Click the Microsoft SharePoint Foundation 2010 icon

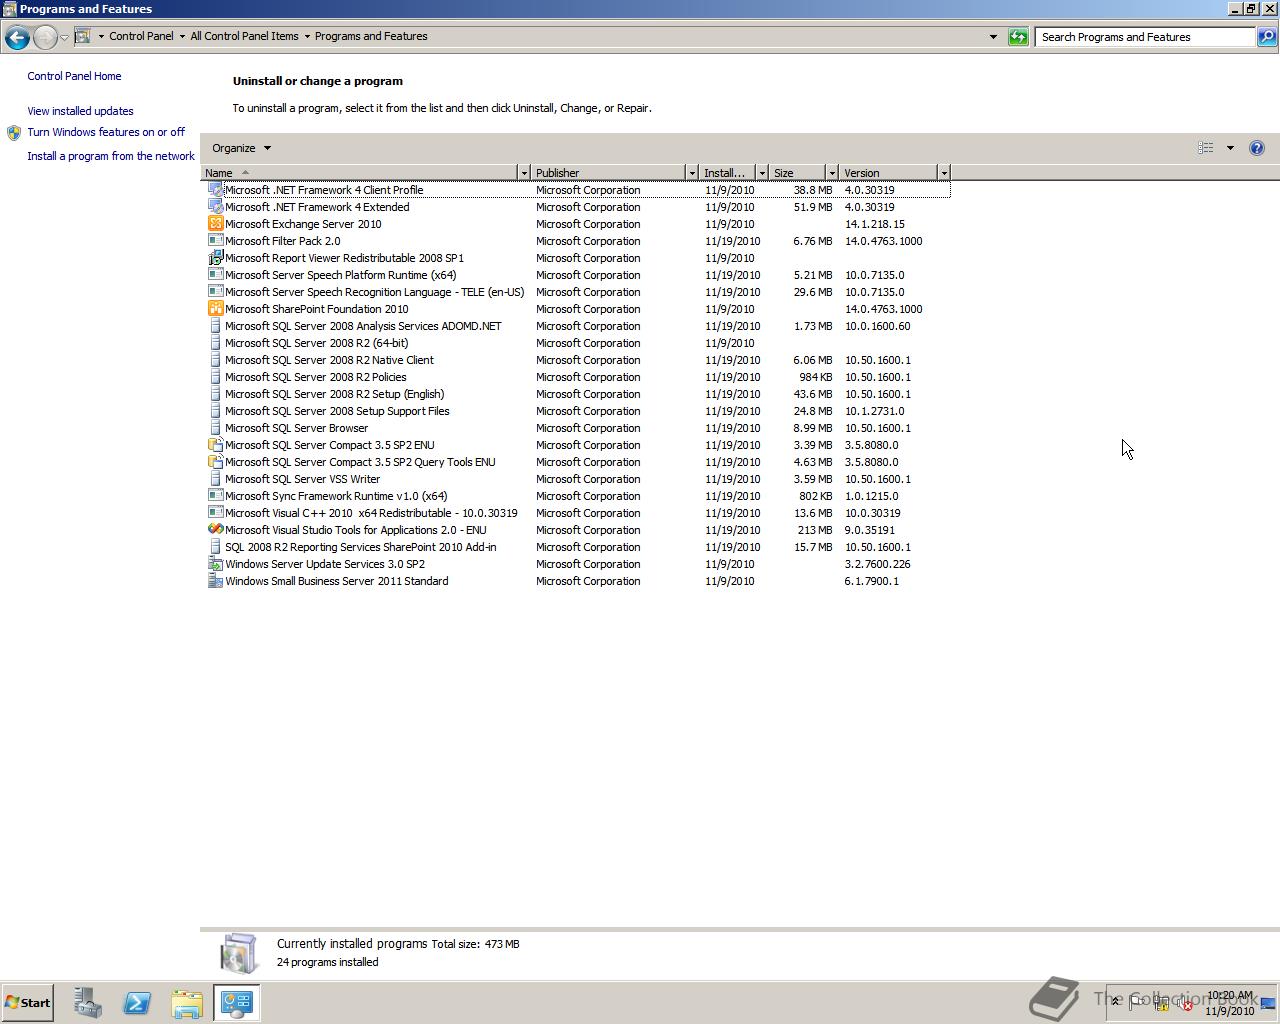pyautogui.click(x=215, y=309)
